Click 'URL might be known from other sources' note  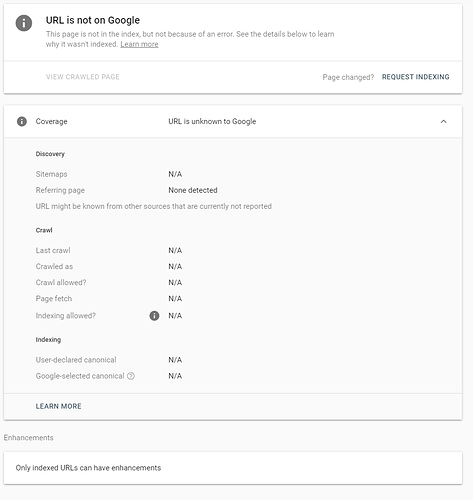coord(154,206)
